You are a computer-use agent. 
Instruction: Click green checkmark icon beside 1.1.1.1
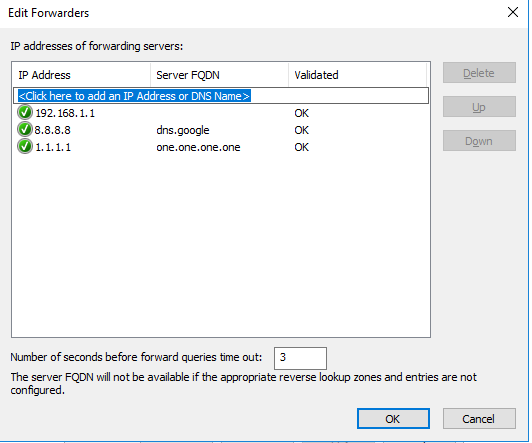click(25, 146)
